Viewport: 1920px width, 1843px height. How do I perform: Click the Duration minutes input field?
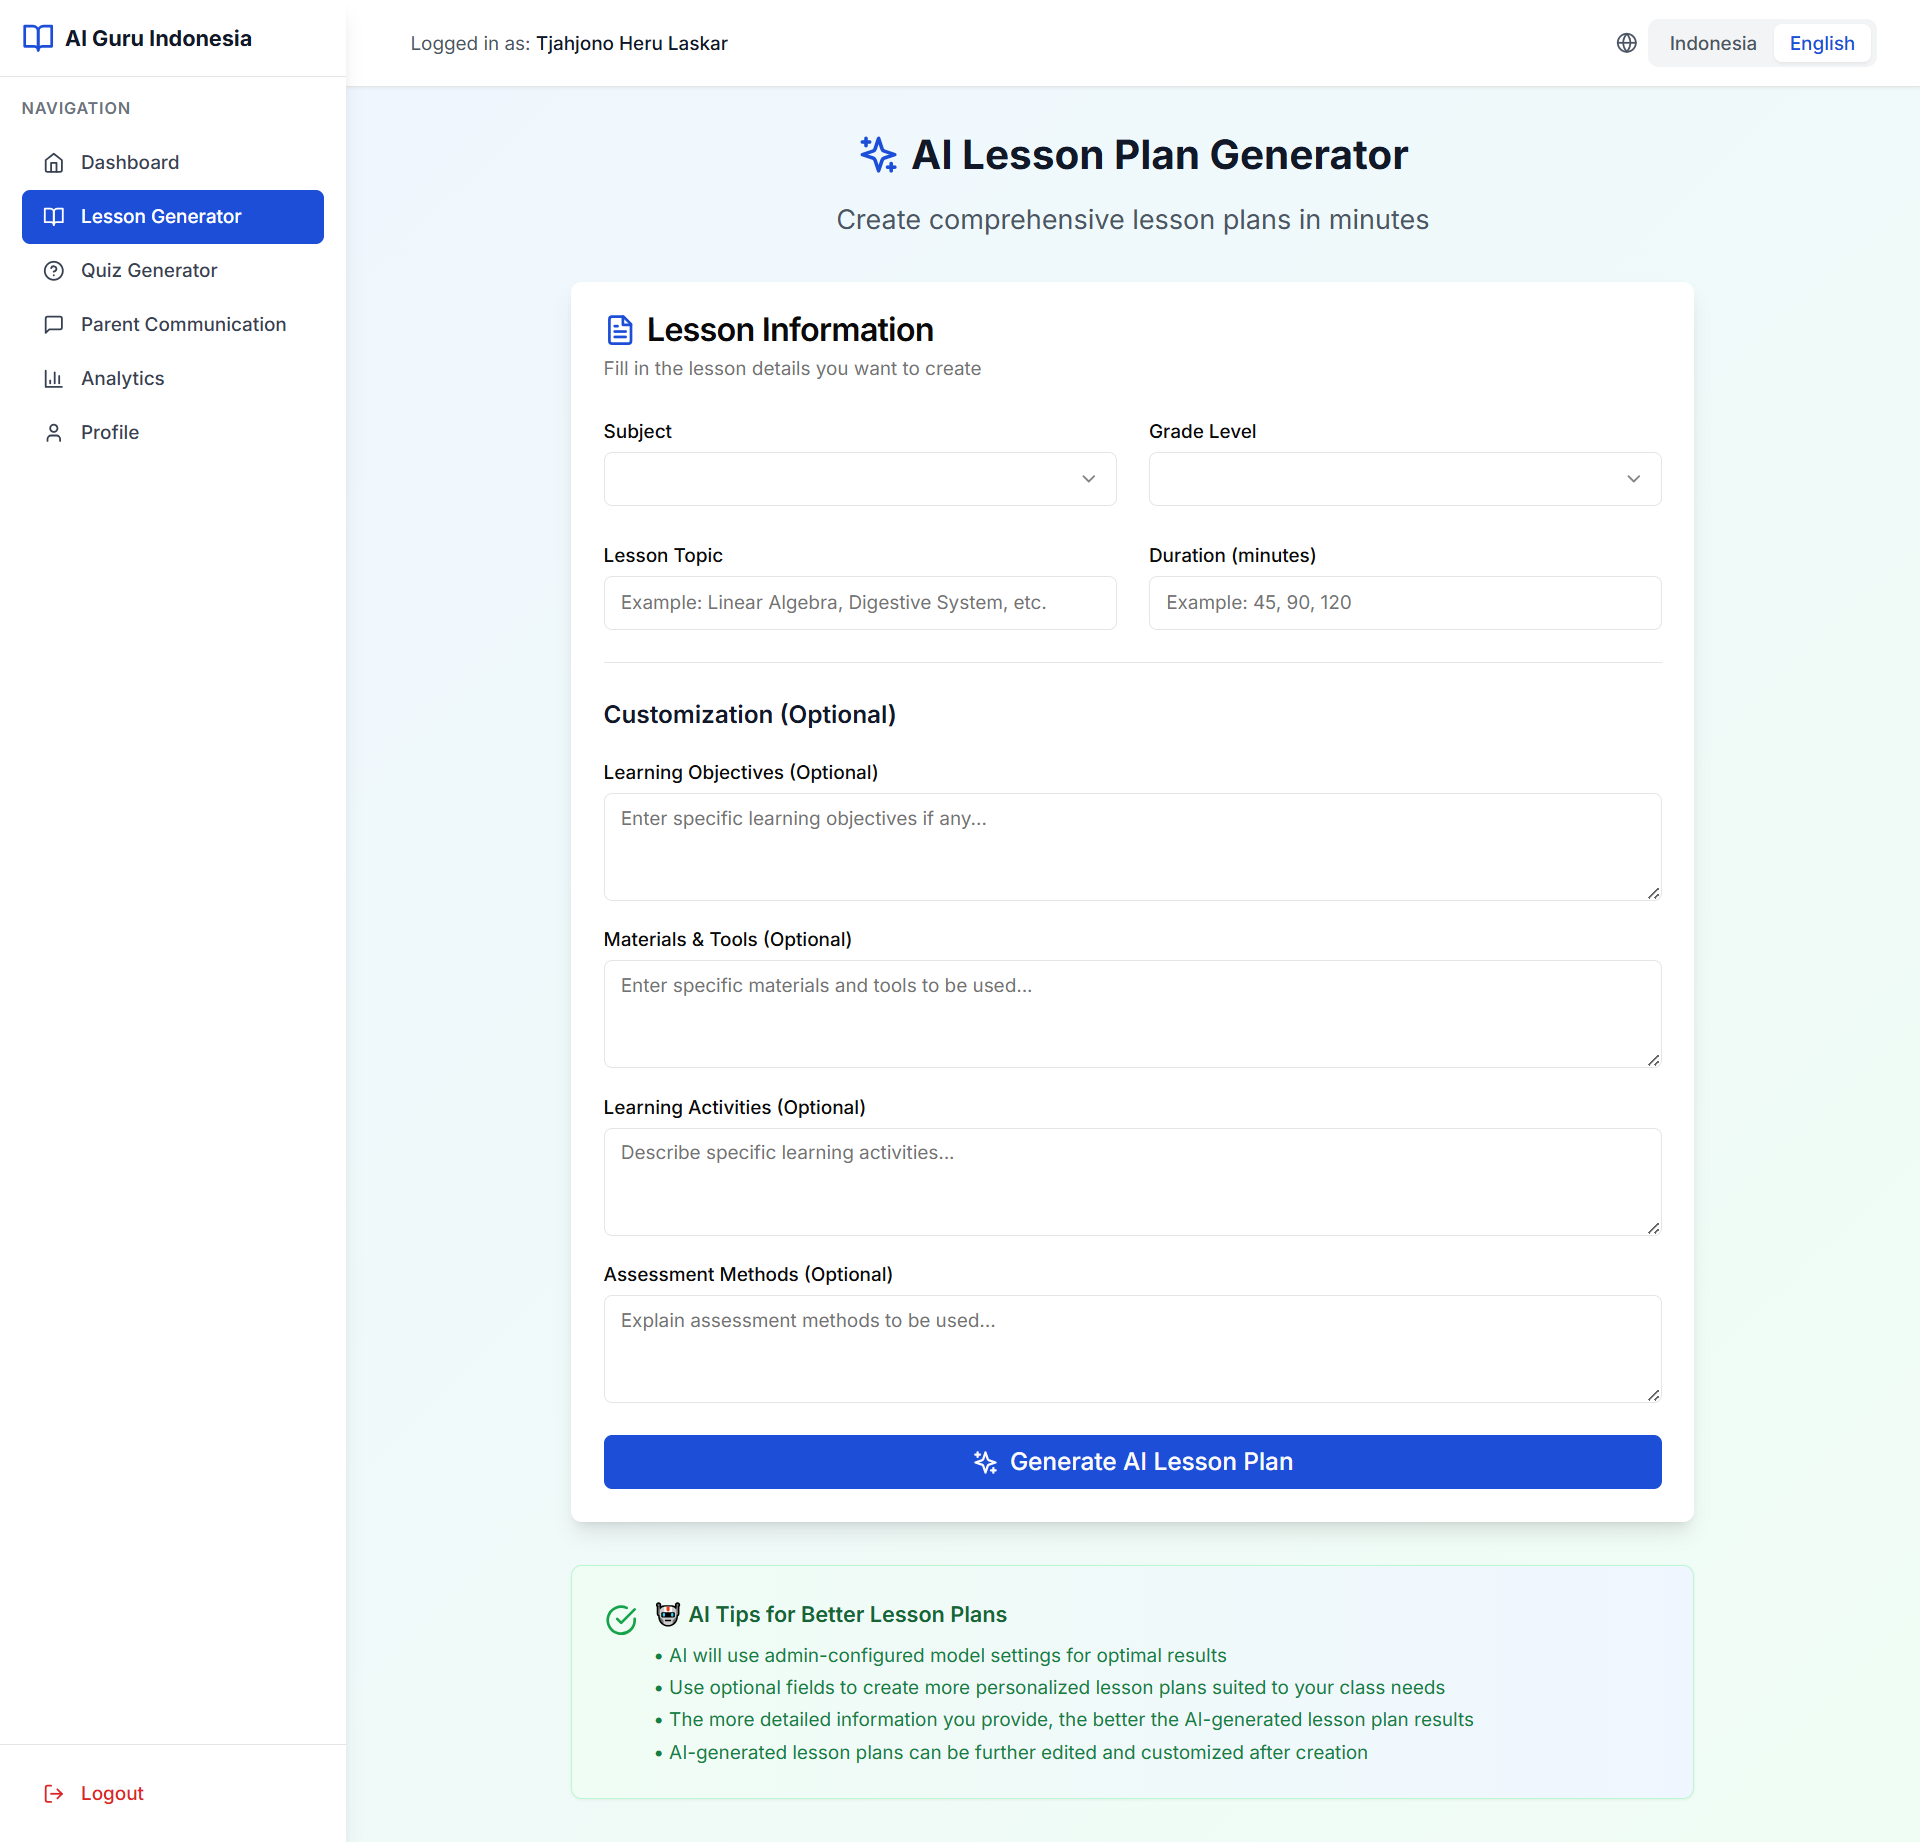pos(1403,602)
